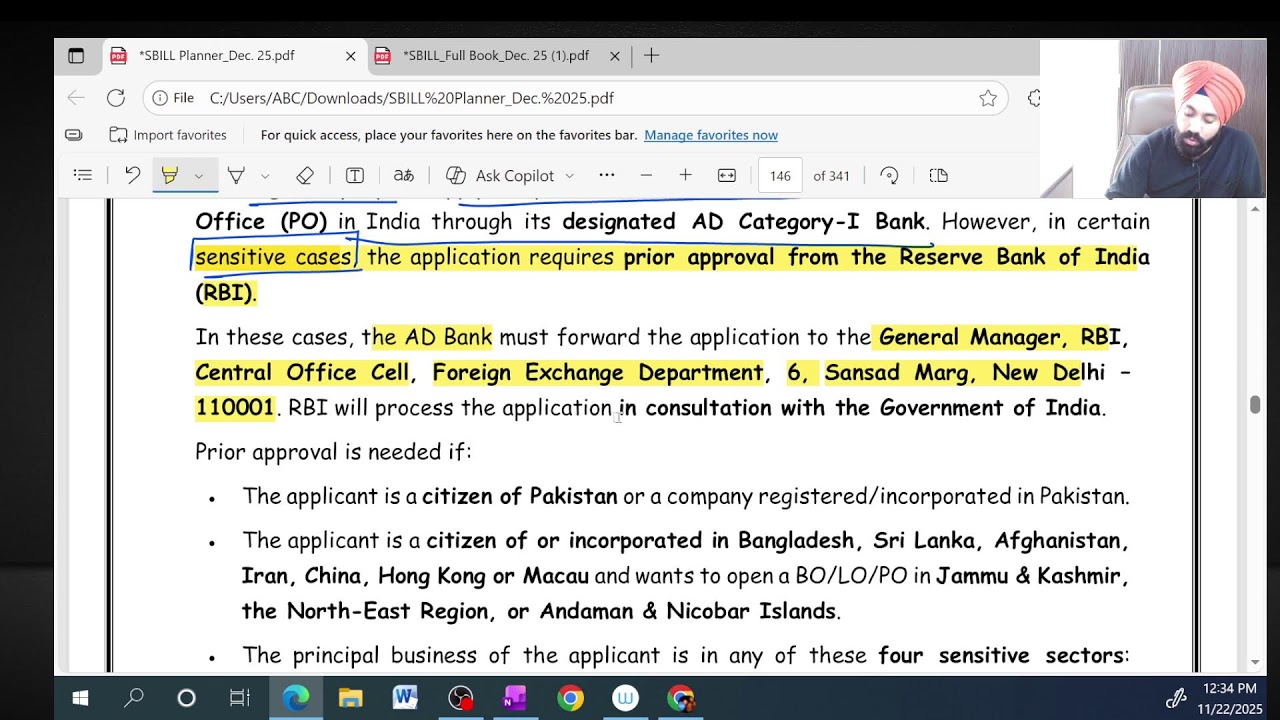Open the Draw tool options dropdown

[265, 176]
